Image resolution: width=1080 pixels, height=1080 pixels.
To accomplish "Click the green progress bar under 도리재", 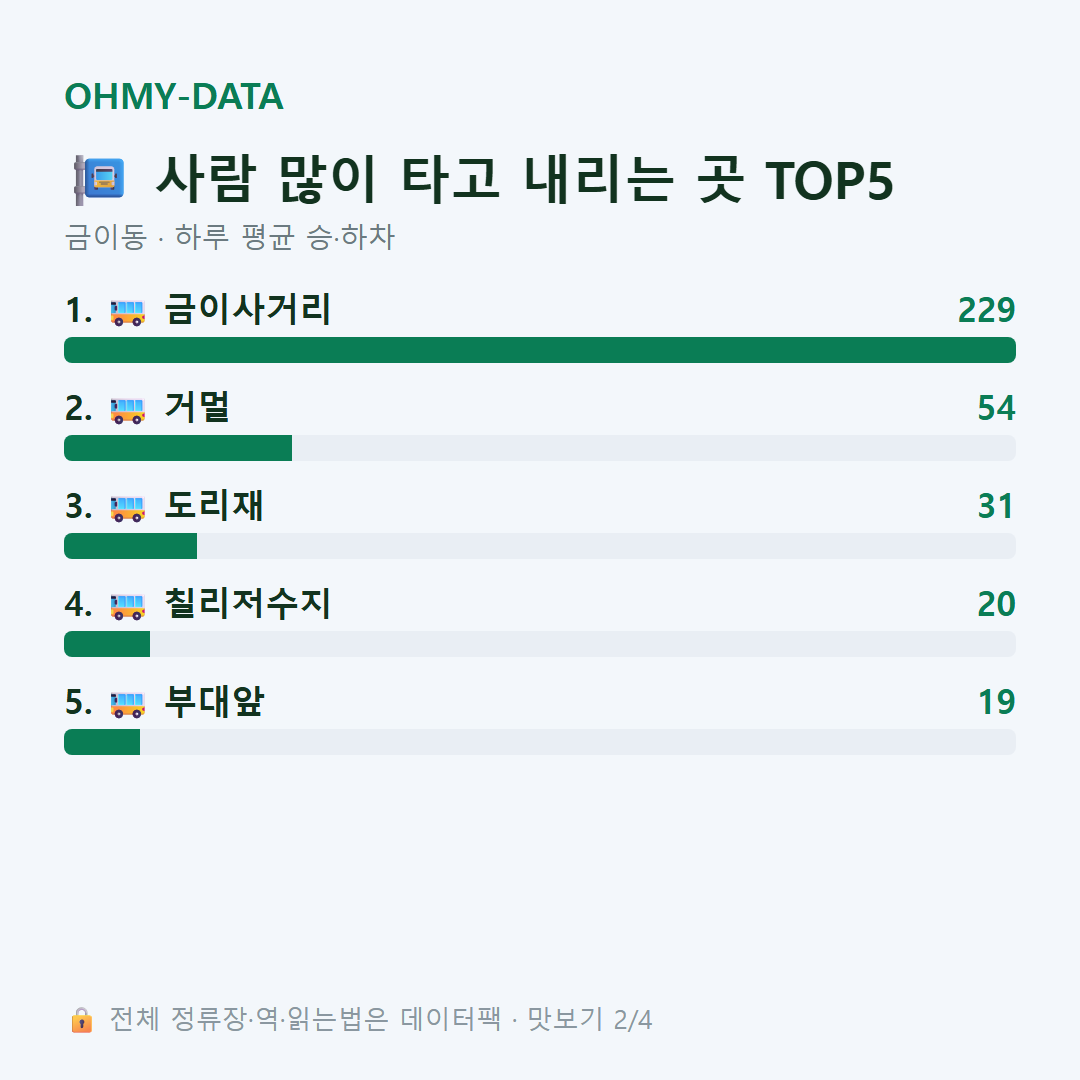I will pyautogui.click(x=130, y=546).
